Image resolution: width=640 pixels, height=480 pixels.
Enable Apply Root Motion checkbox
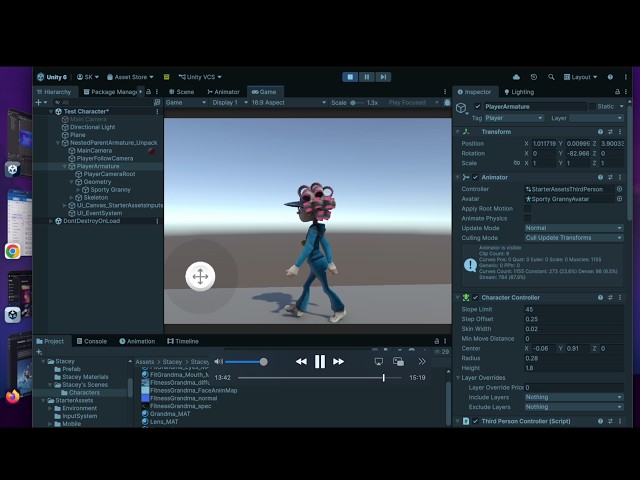click(527, 209)
